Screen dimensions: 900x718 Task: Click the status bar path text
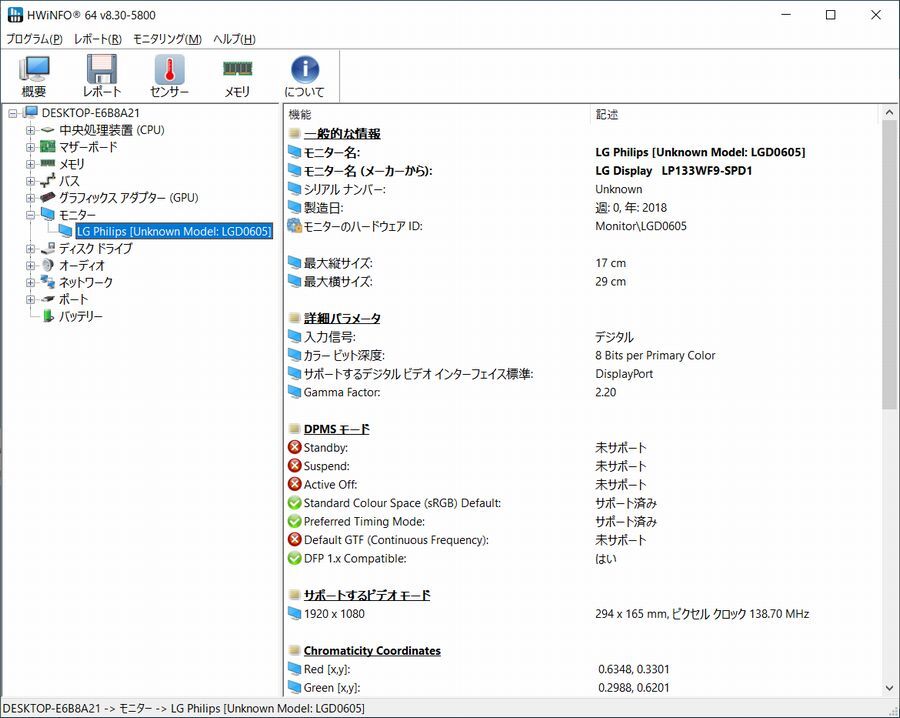[184, 708]
